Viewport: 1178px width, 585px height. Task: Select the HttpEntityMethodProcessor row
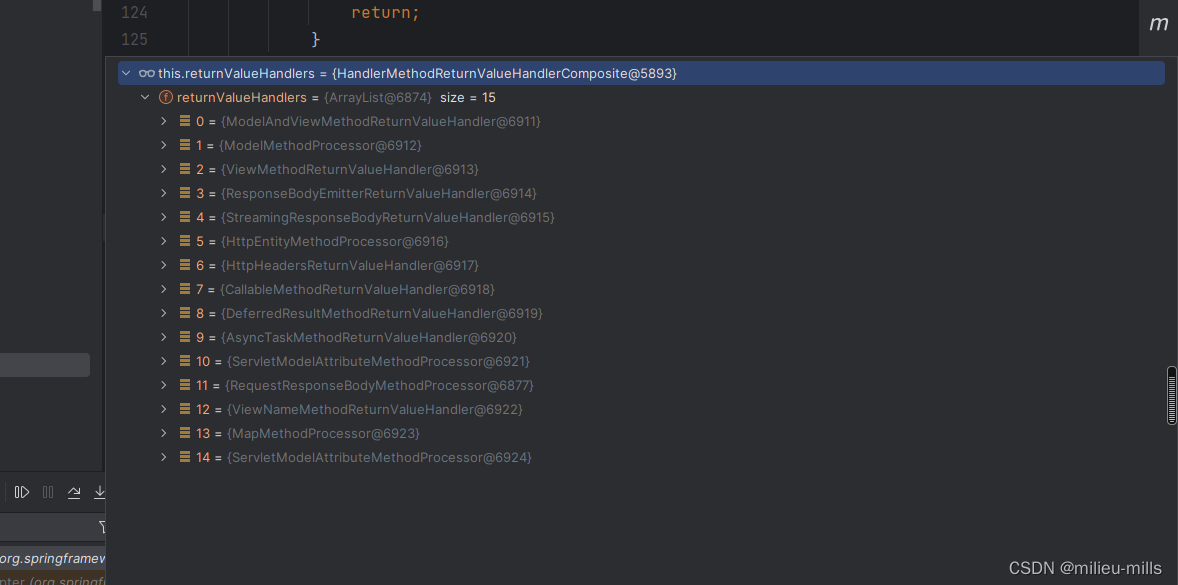coord(335,241)
